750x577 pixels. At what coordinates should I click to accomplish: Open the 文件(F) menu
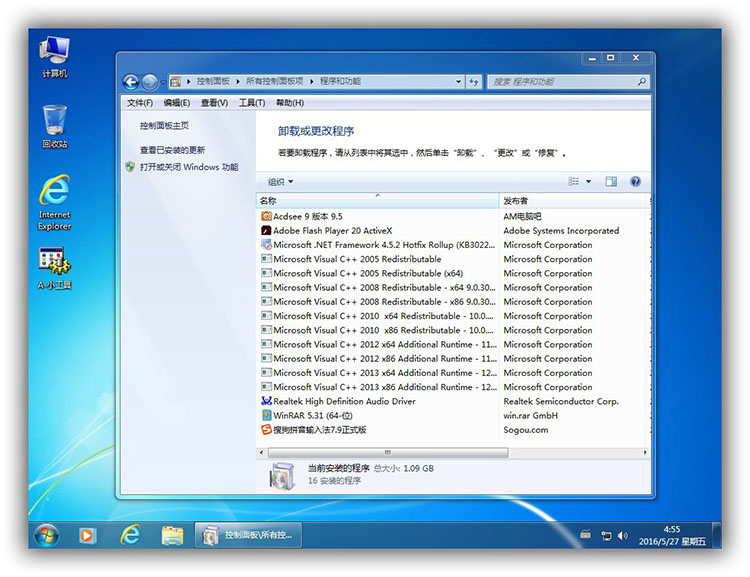point(140,103)
